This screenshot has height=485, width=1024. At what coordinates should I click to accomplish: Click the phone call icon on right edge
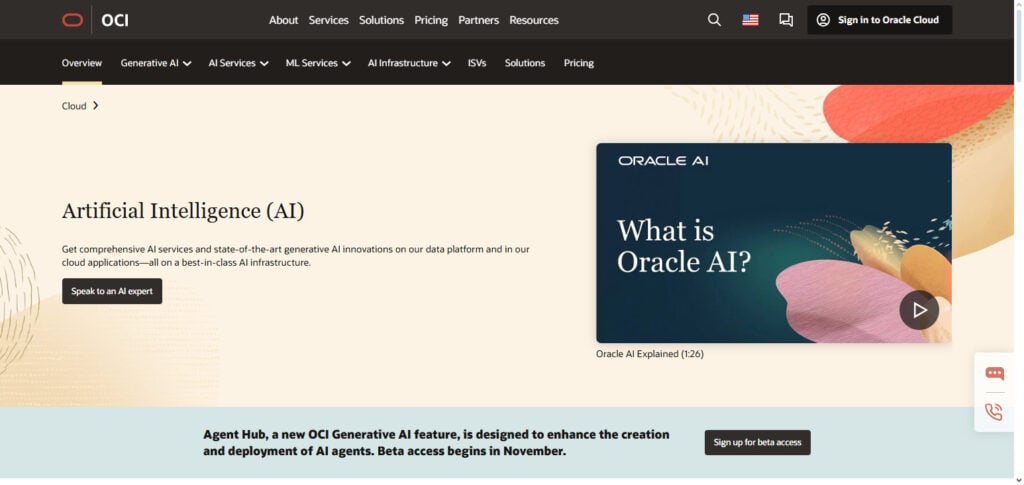coord(994,412)
